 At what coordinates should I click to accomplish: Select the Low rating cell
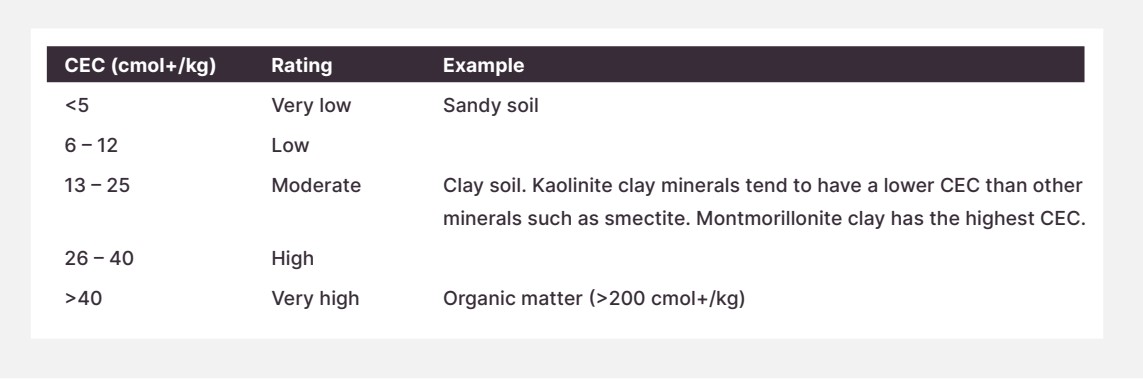point(290,146)
